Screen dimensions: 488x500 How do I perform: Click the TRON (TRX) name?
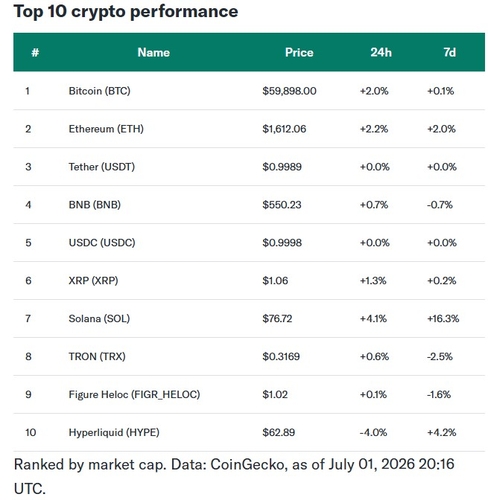(x=97, y=356)
